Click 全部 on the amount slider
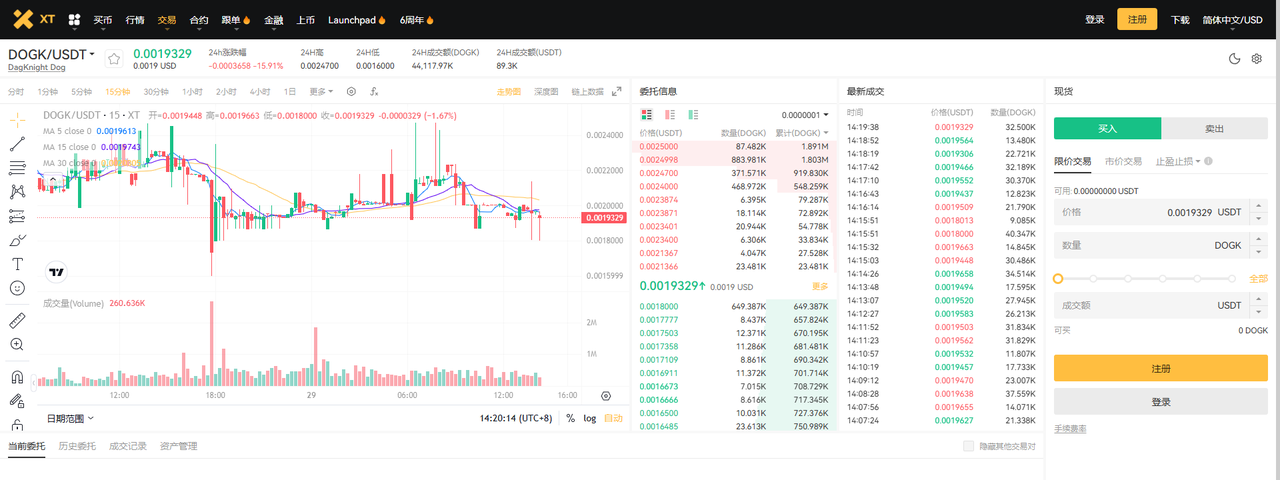Viewport: 1280px width, 480px height. [x=1258, y=278]
